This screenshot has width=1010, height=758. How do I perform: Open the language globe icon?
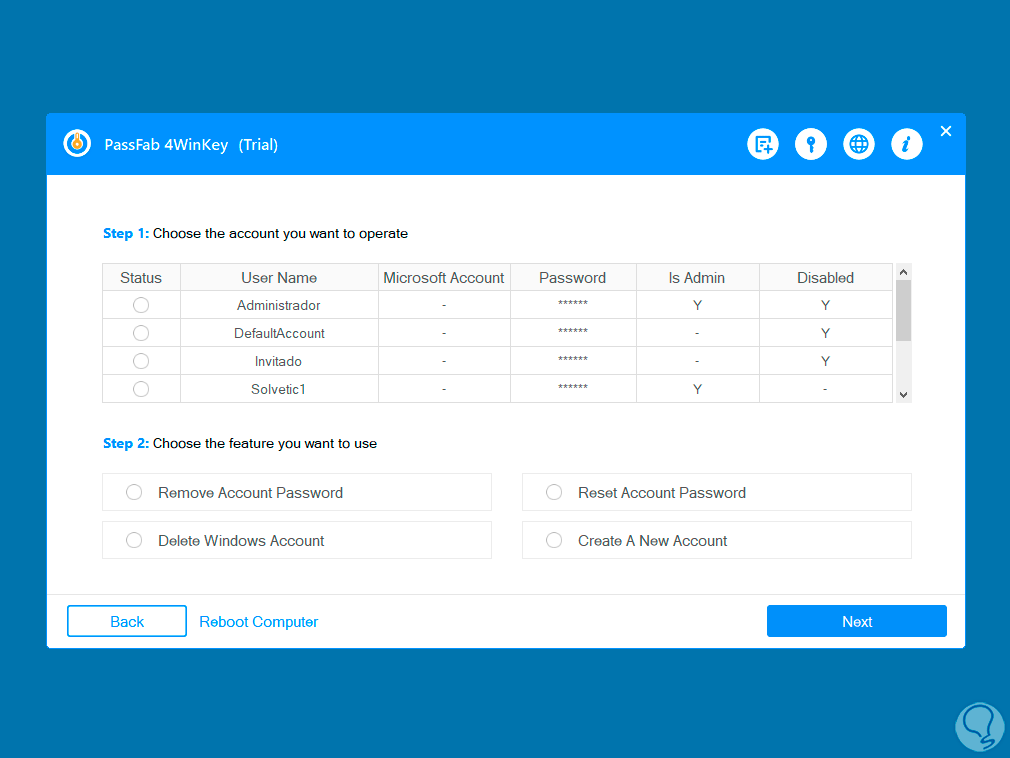click(x=859, y=144)
